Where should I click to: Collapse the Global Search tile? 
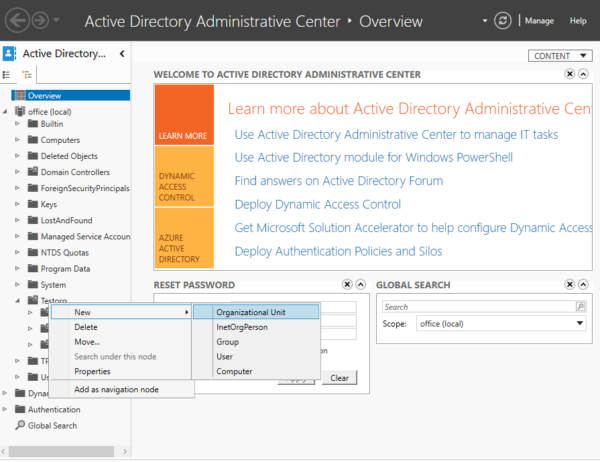click(x=583, y=285)
